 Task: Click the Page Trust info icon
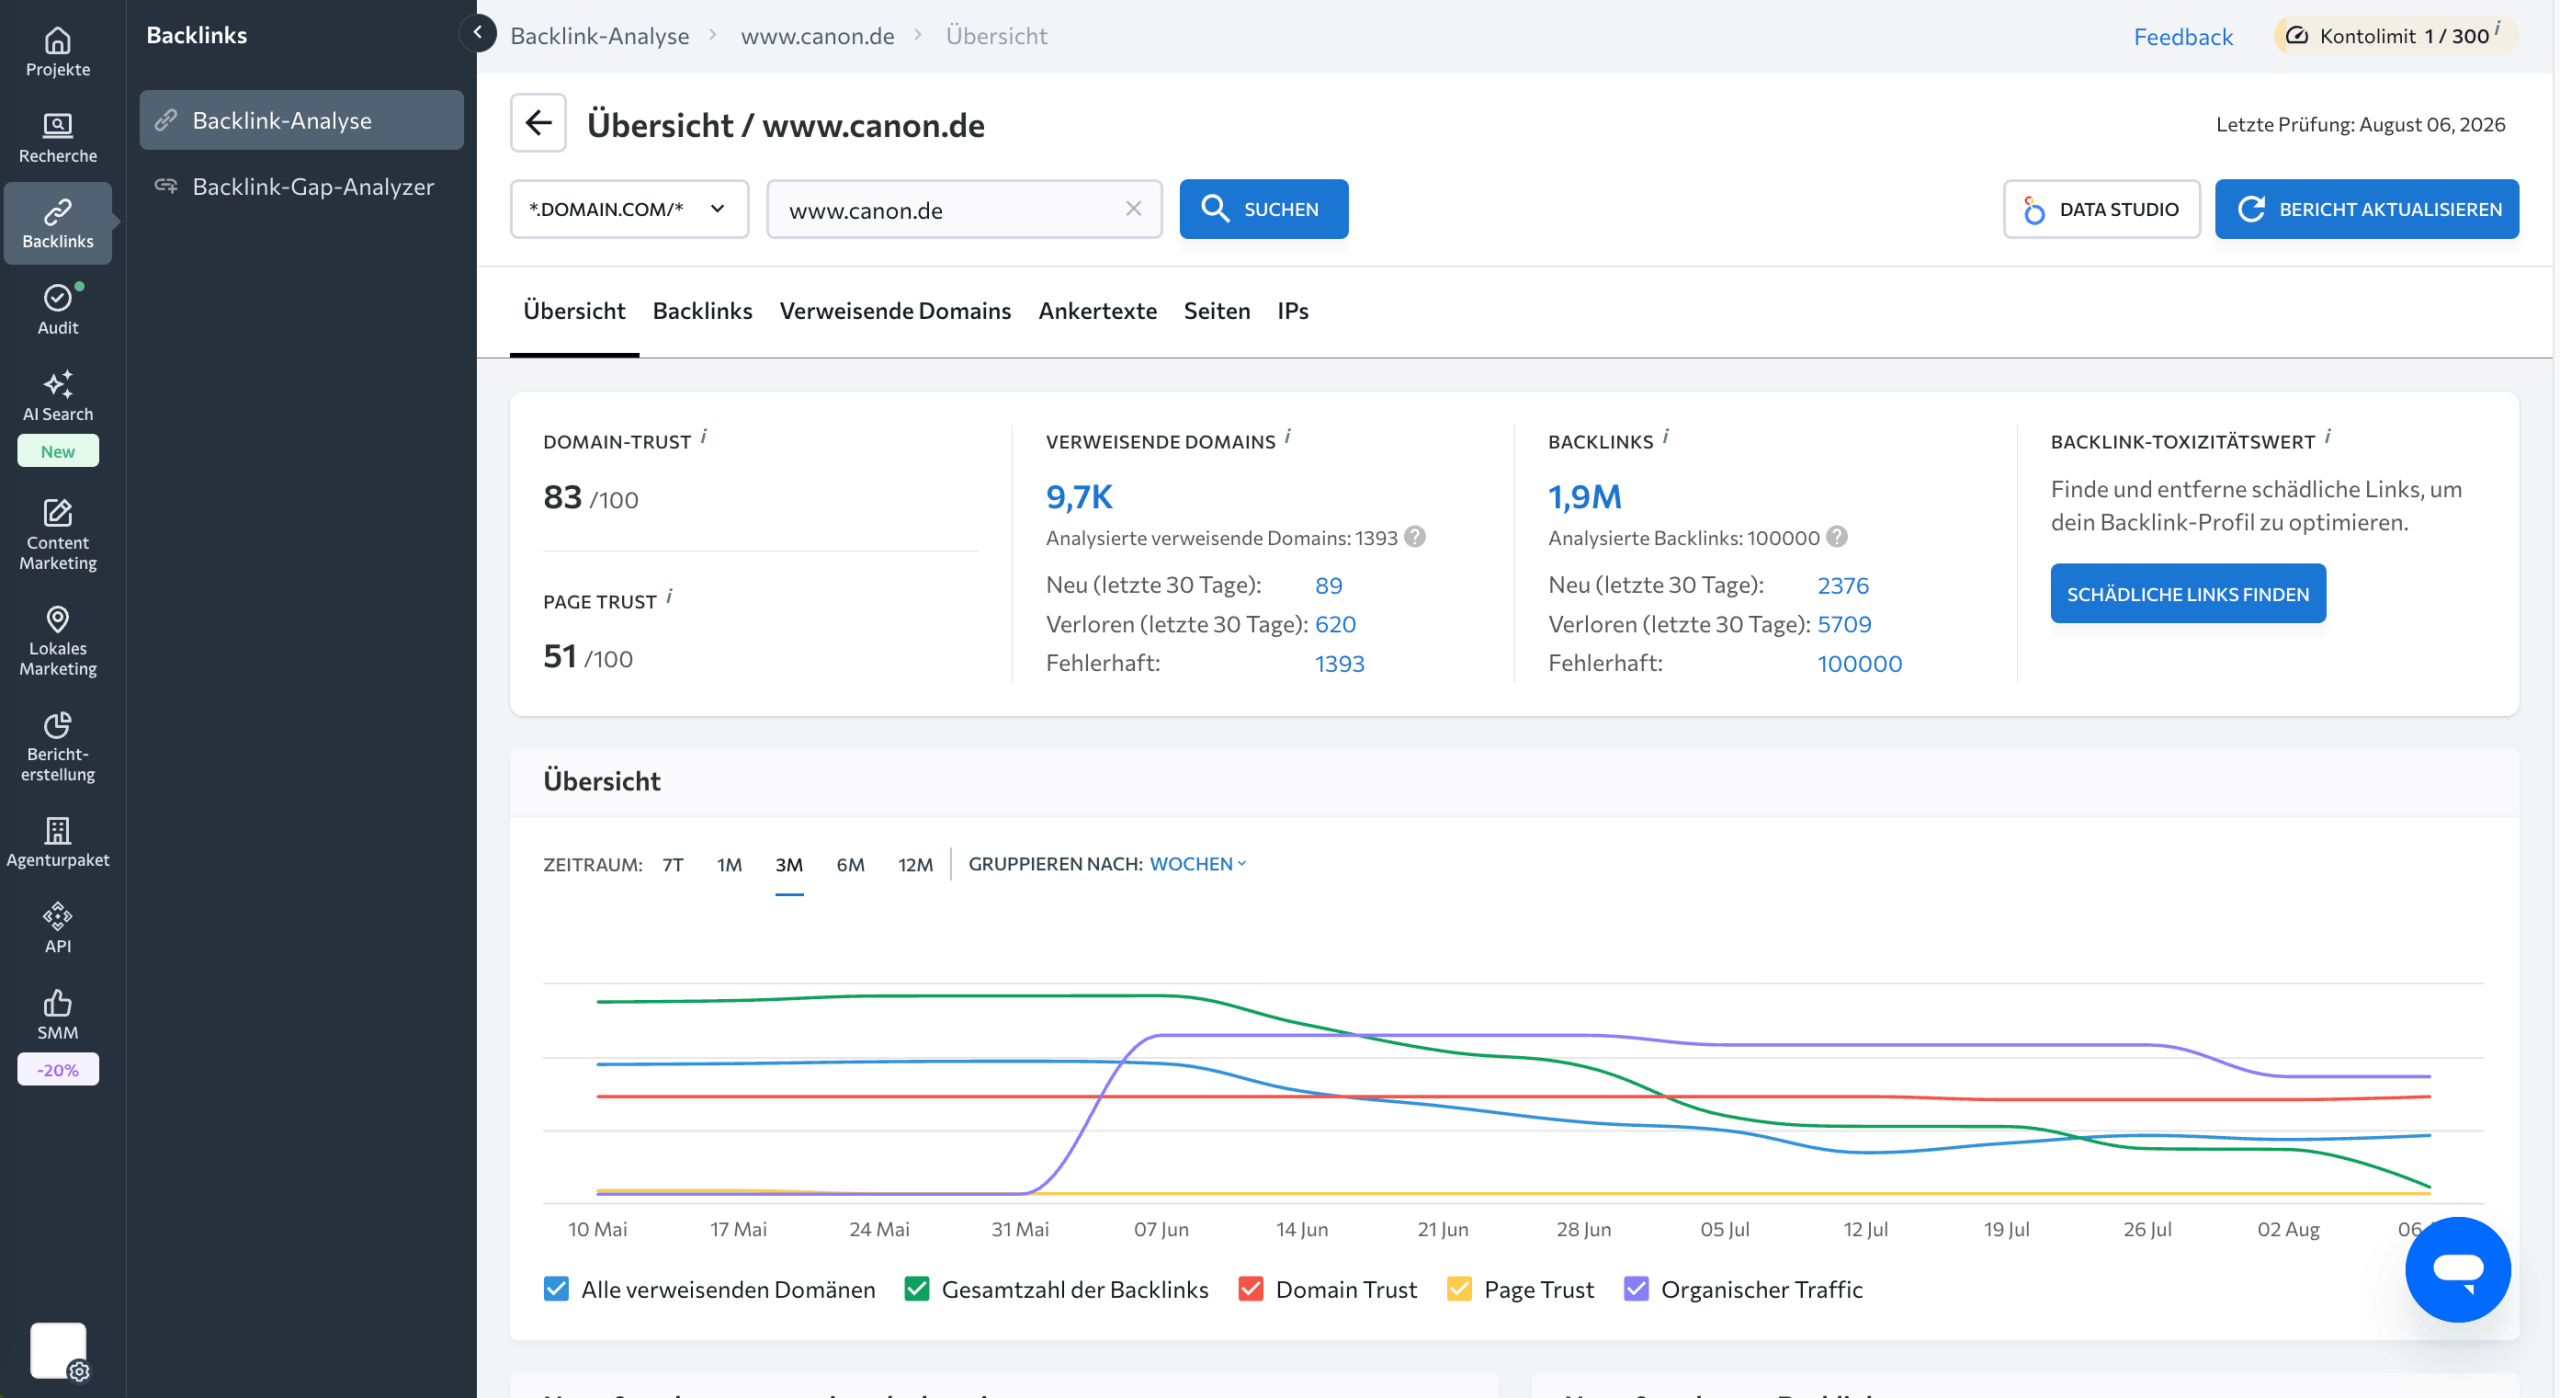click(669, 596)
